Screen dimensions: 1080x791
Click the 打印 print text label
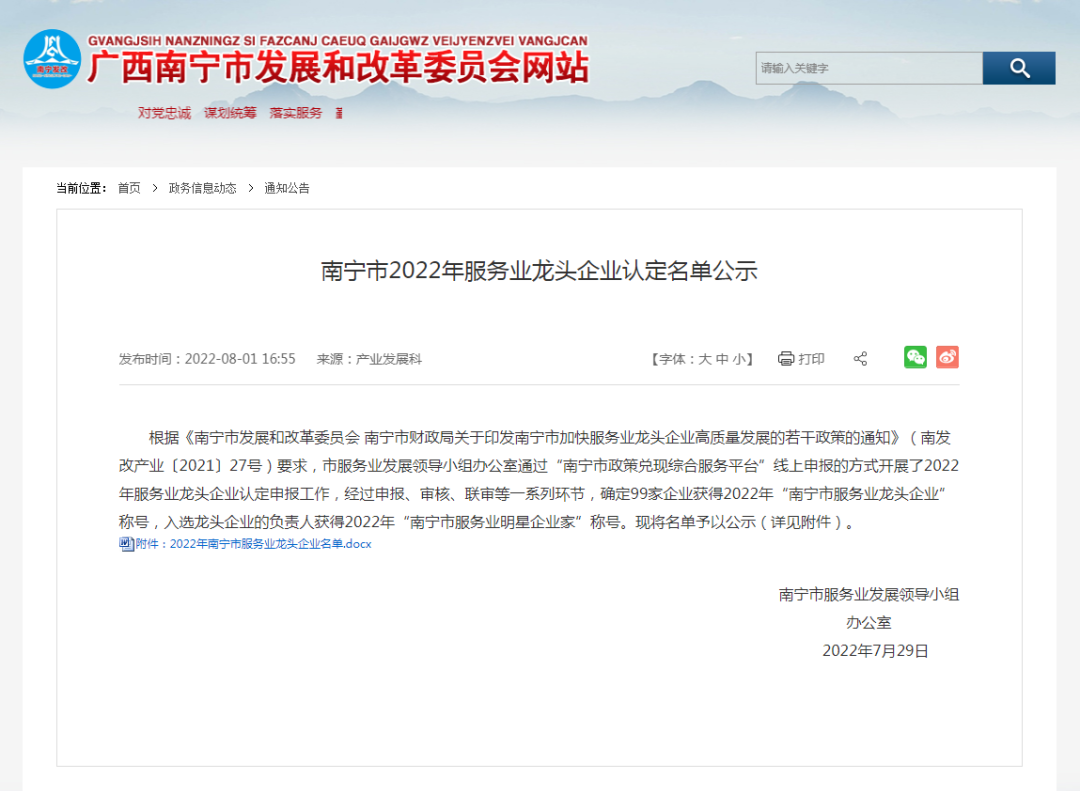[811, 359]
